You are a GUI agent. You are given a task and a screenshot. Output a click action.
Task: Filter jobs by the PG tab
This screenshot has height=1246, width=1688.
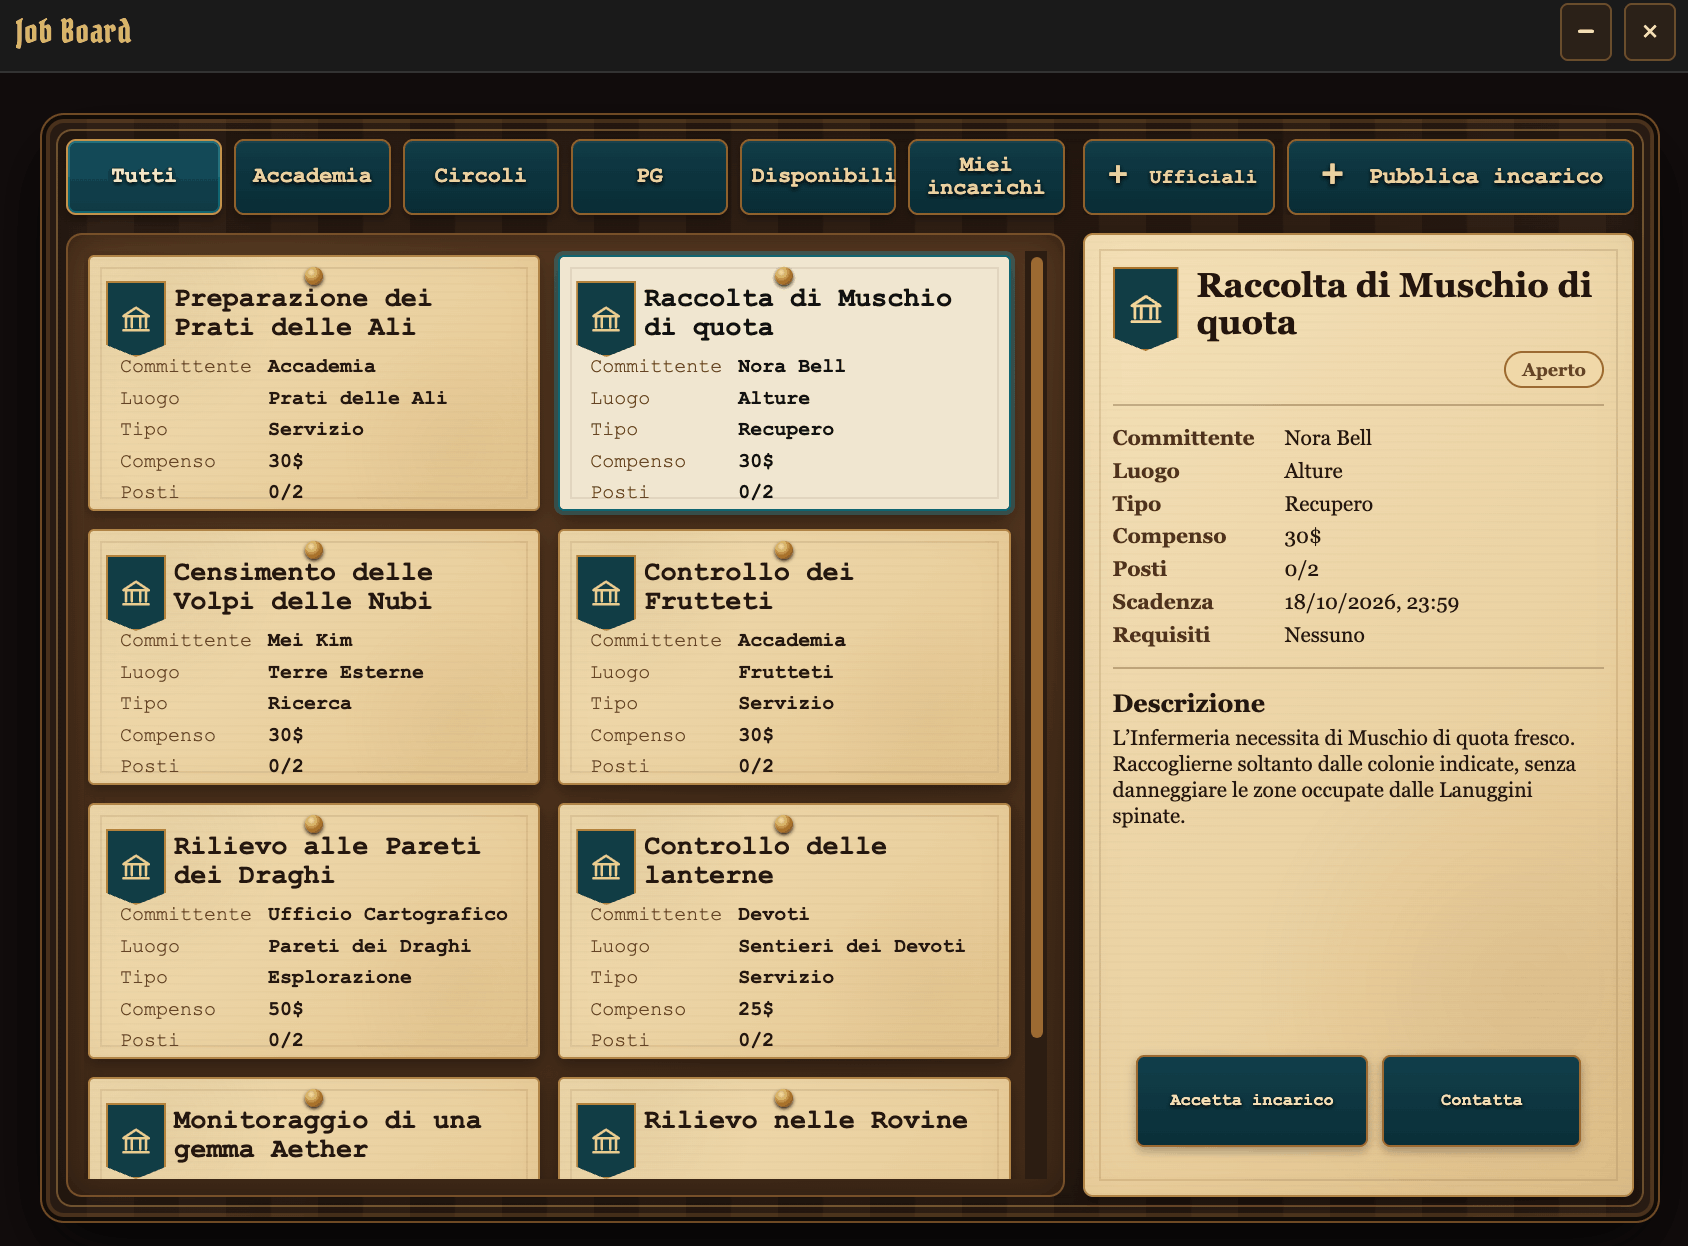click(x=649, y=176)
